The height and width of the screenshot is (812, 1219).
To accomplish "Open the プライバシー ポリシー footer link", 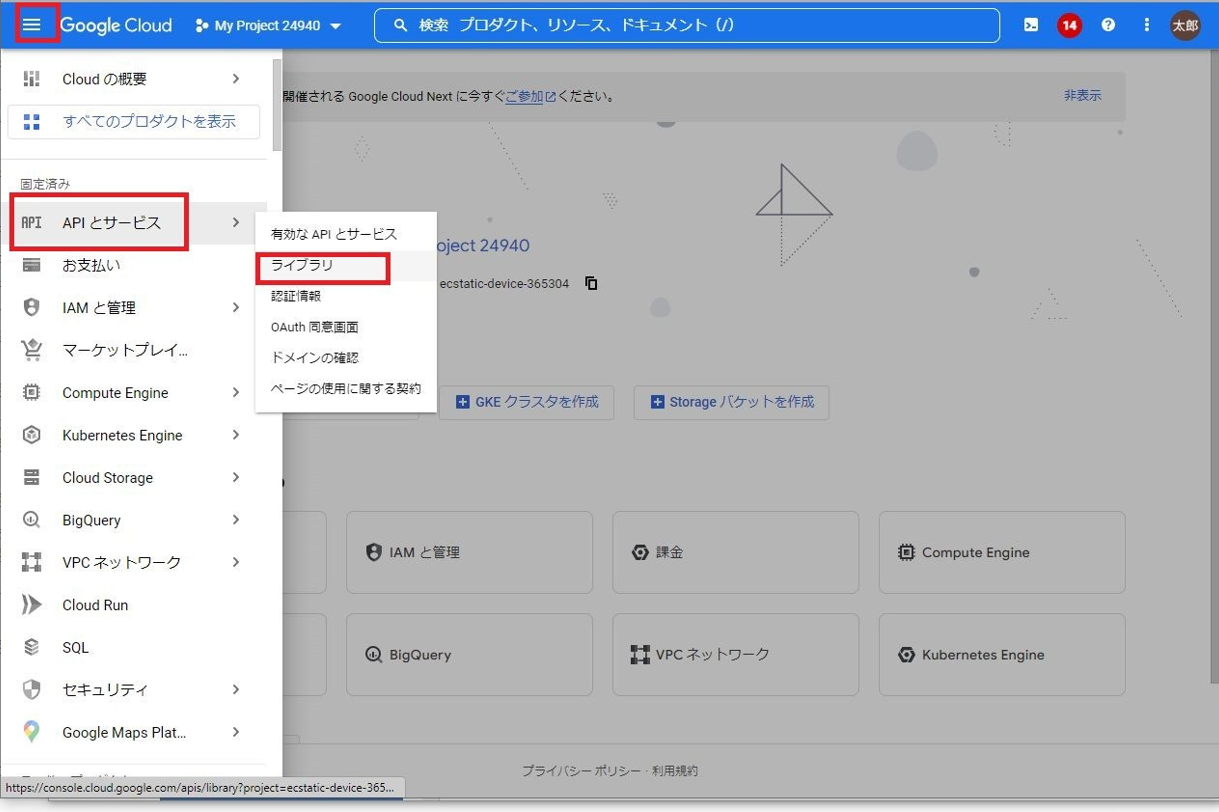I will pyautogui.click(x=583, y=771).
